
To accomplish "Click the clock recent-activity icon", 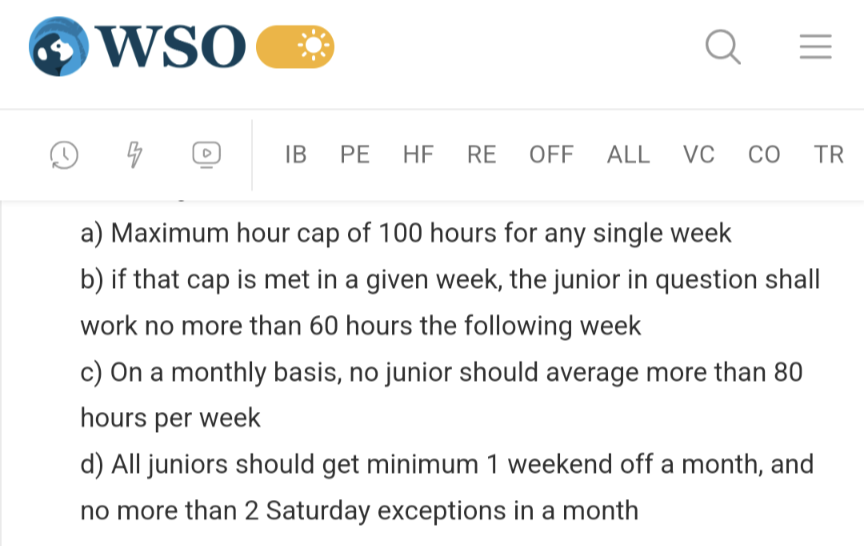I will [x=63, y=154].
